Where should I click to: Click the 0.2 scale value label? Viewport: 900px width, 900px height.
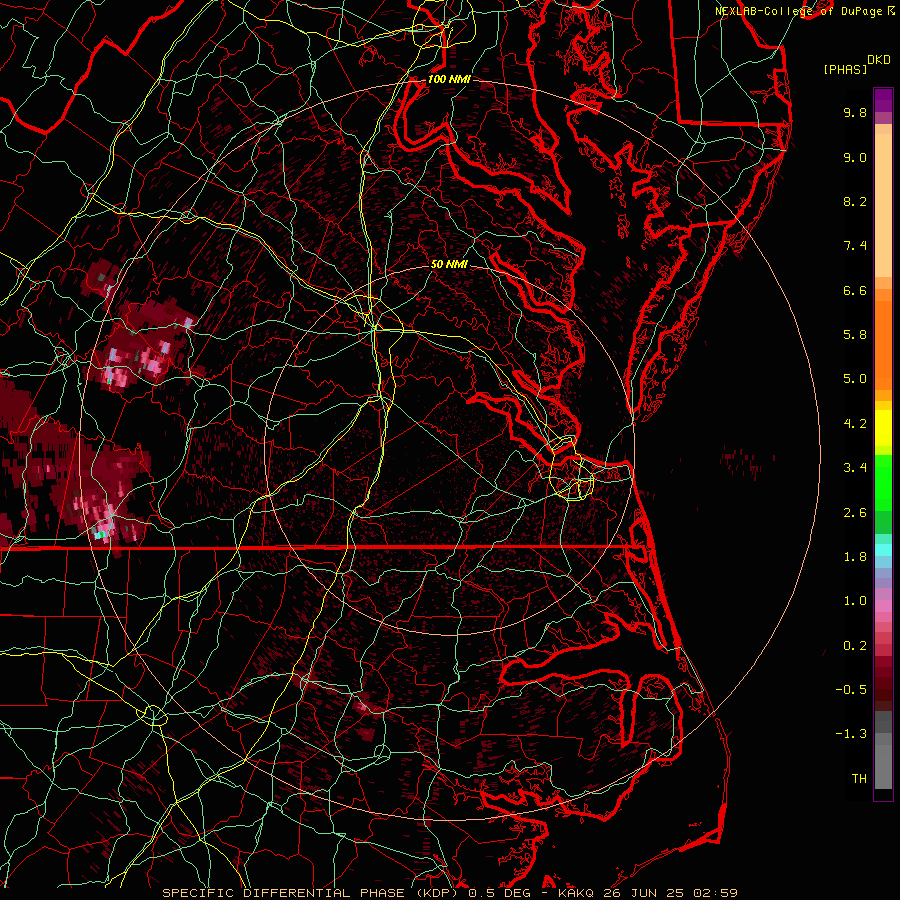[x=855, y=646]
